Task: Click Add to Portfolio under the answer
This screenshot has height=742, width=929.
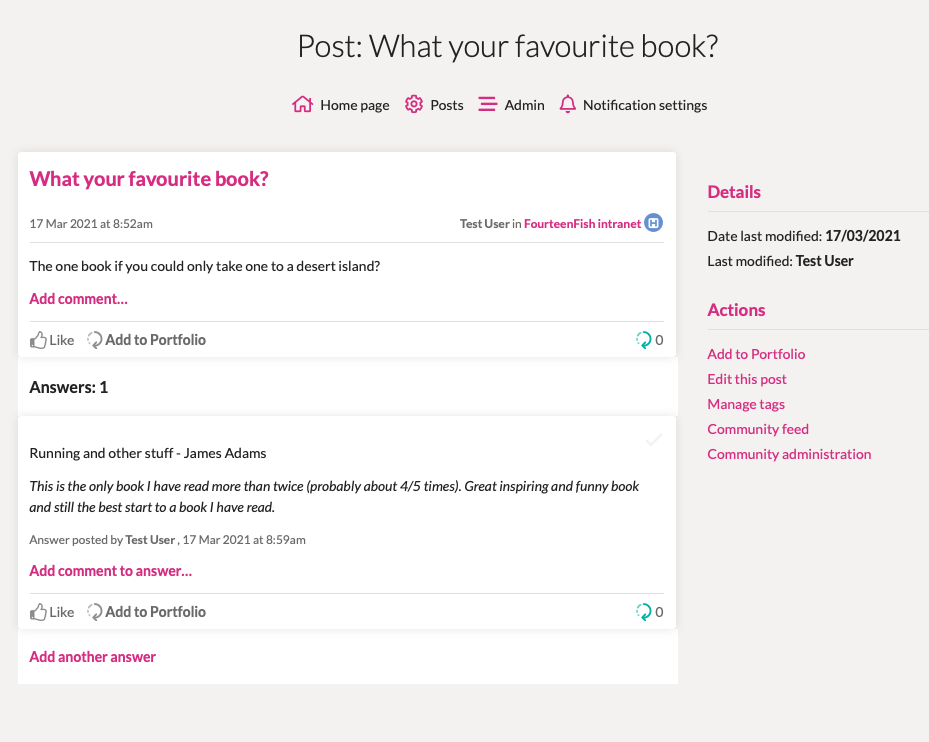Action: pos(146,612)
